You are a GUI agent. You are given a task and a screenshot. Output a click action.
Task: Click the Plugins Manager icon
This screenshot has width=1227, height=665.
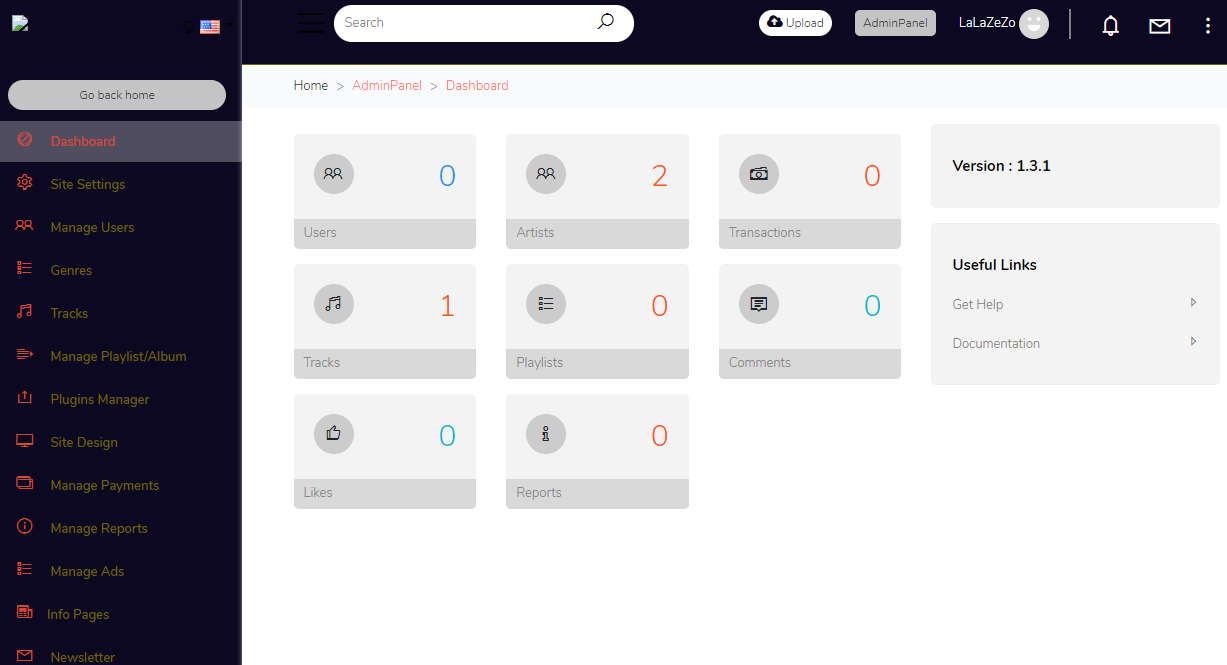25,399
